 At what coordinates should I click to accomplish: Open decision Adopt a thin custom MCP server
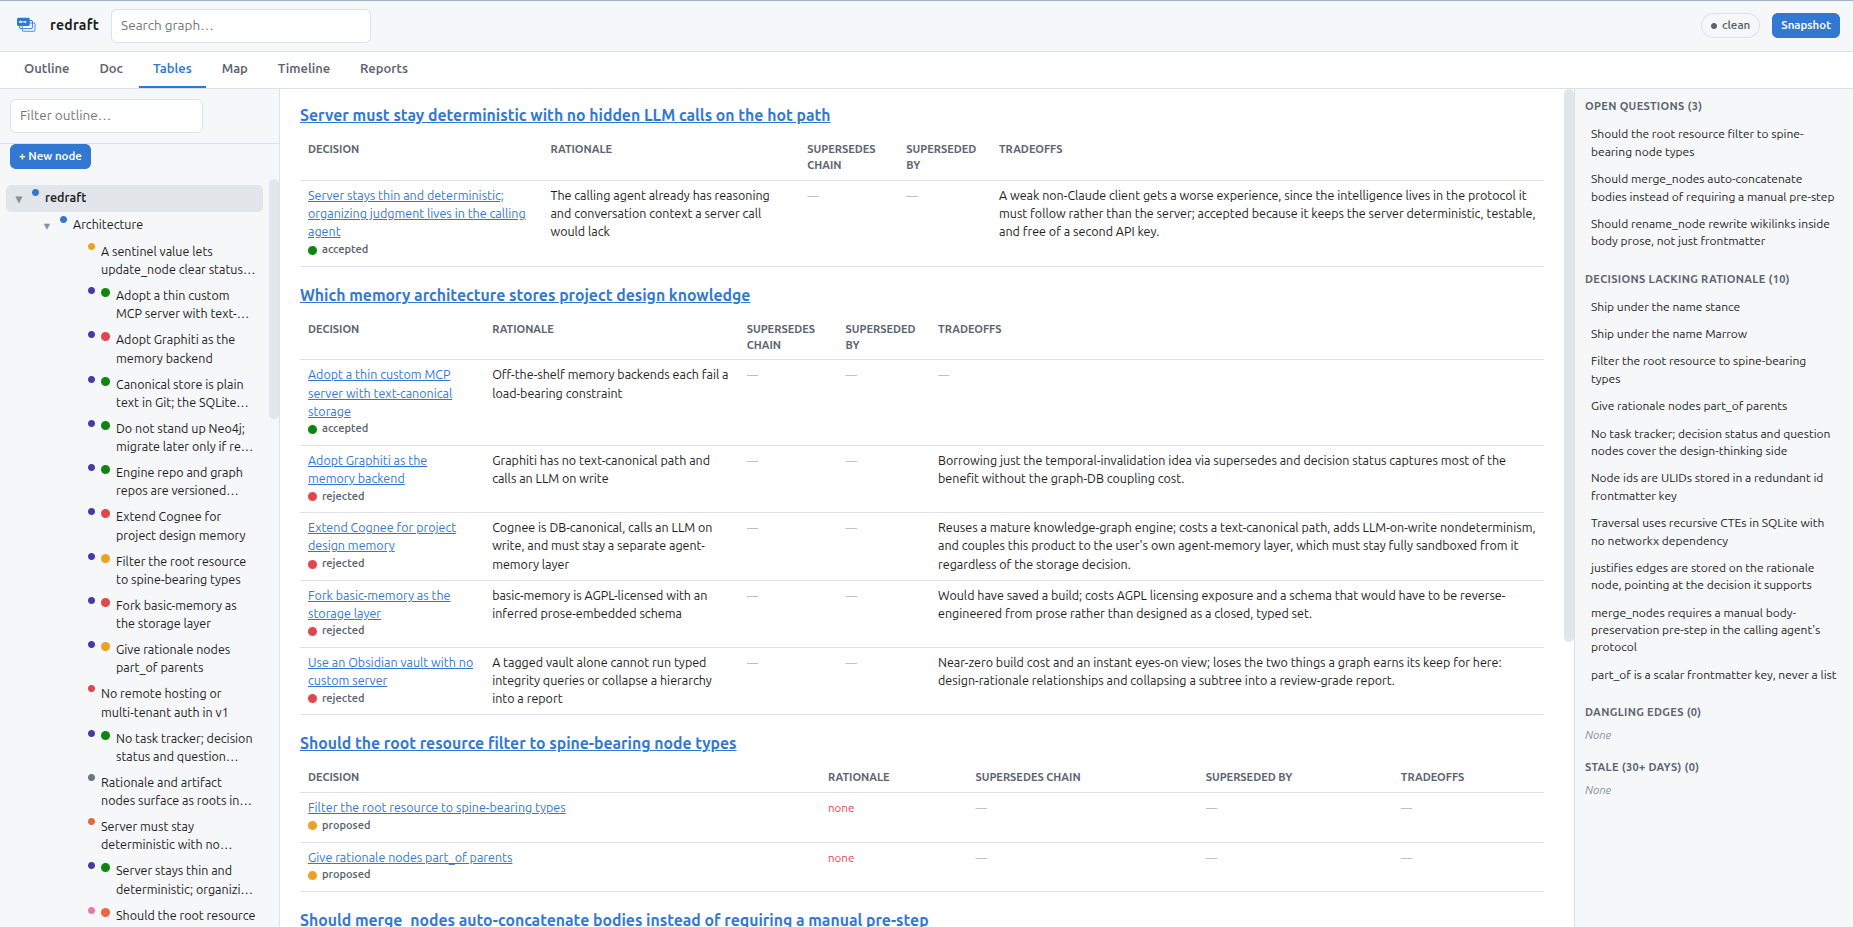[x=380, y=393]
